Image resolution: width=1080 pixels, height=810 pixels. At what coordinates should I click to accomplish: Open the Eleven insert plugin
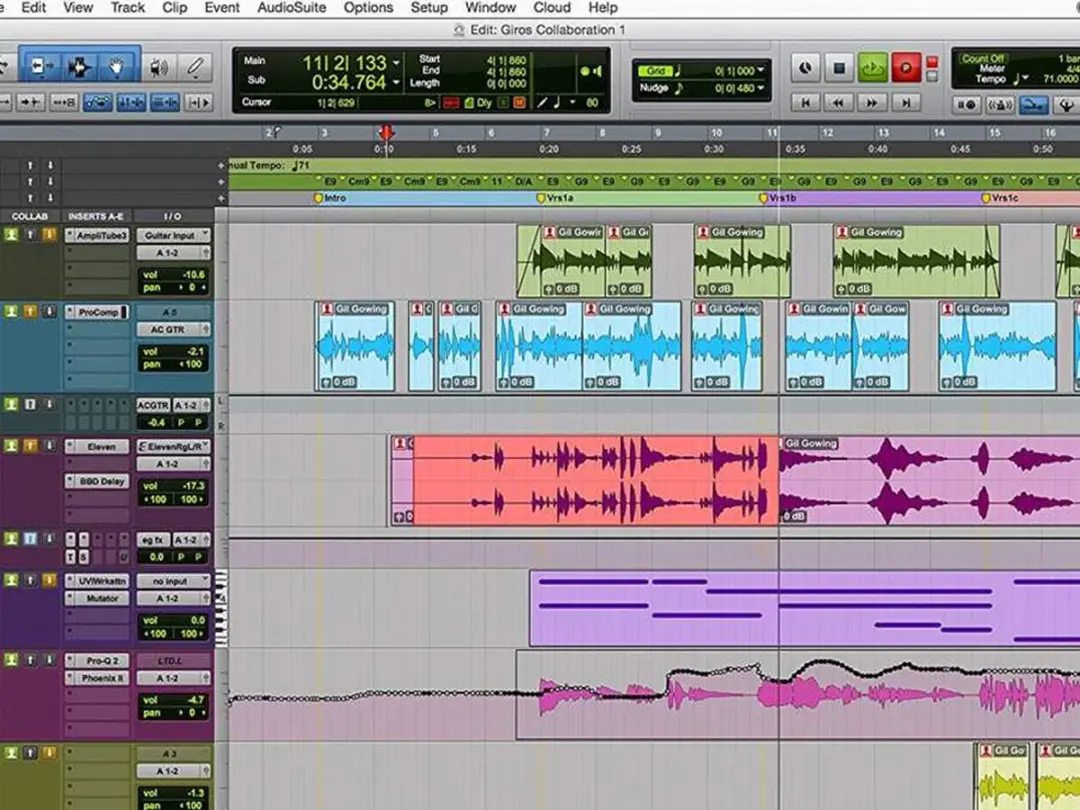97,446
